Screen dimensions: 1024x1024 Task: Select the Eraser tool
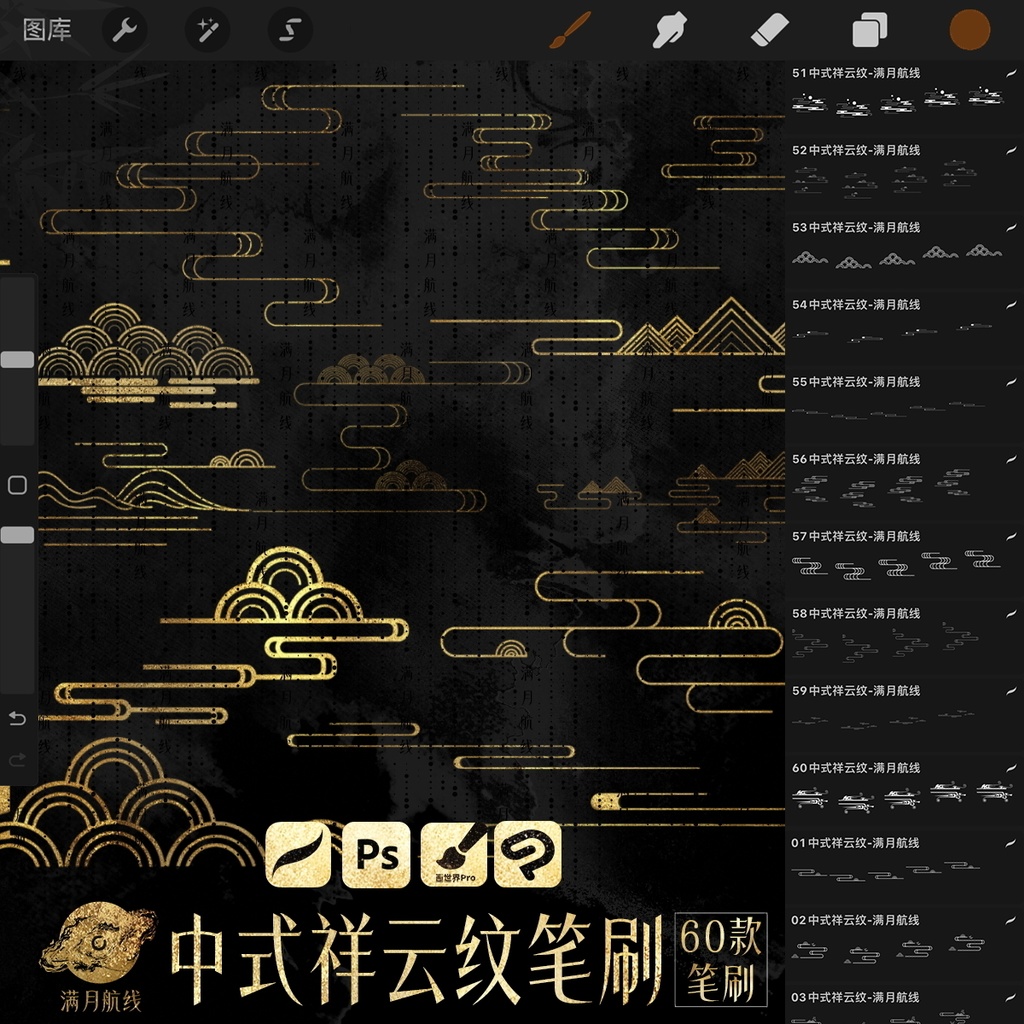pyautogui.click(x=768, y=29)
